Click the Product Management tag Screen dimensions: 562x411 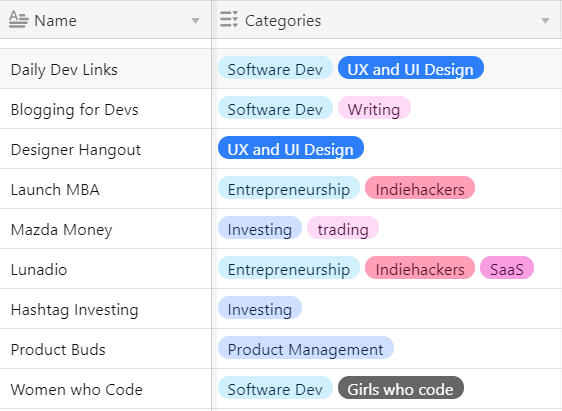306,349
